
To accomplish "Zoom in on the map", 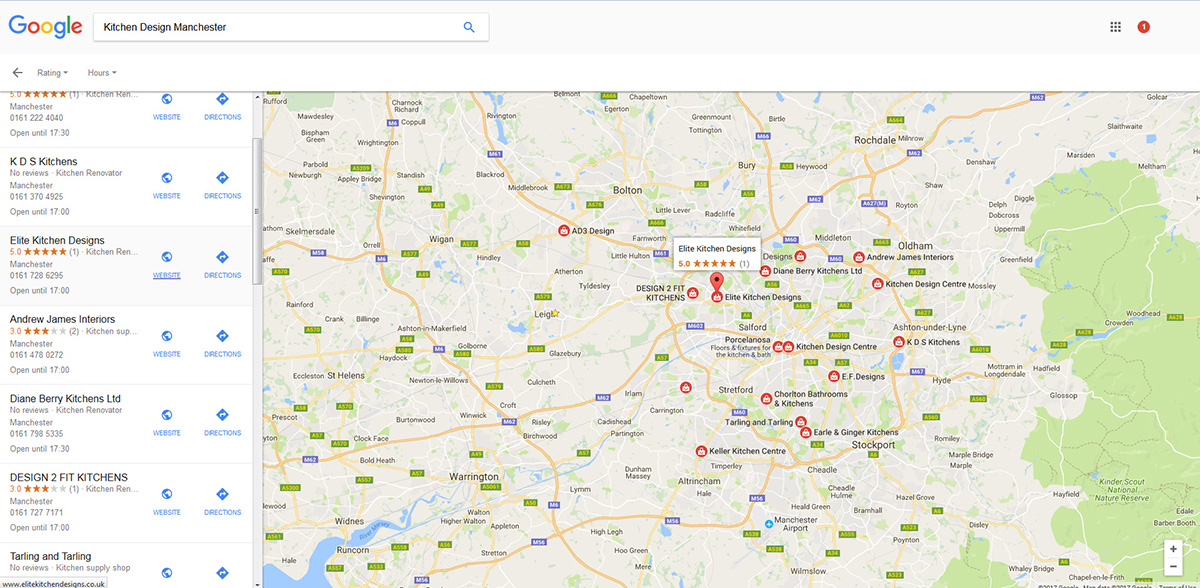I will 1173,549.
